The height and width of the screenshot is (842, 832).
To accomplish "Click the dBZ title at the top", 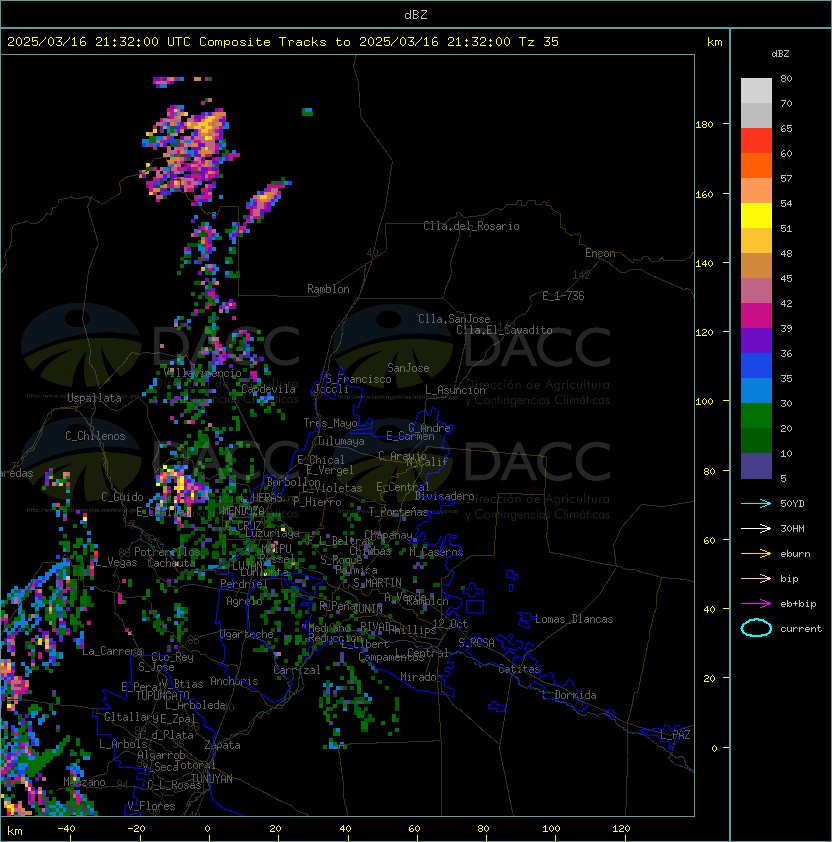I will click(416, 14).
